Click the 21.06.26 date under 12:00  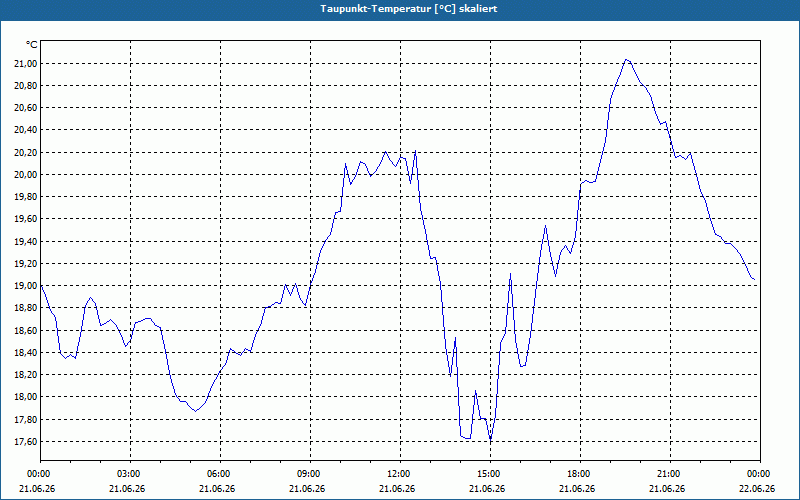pos(397,489)
